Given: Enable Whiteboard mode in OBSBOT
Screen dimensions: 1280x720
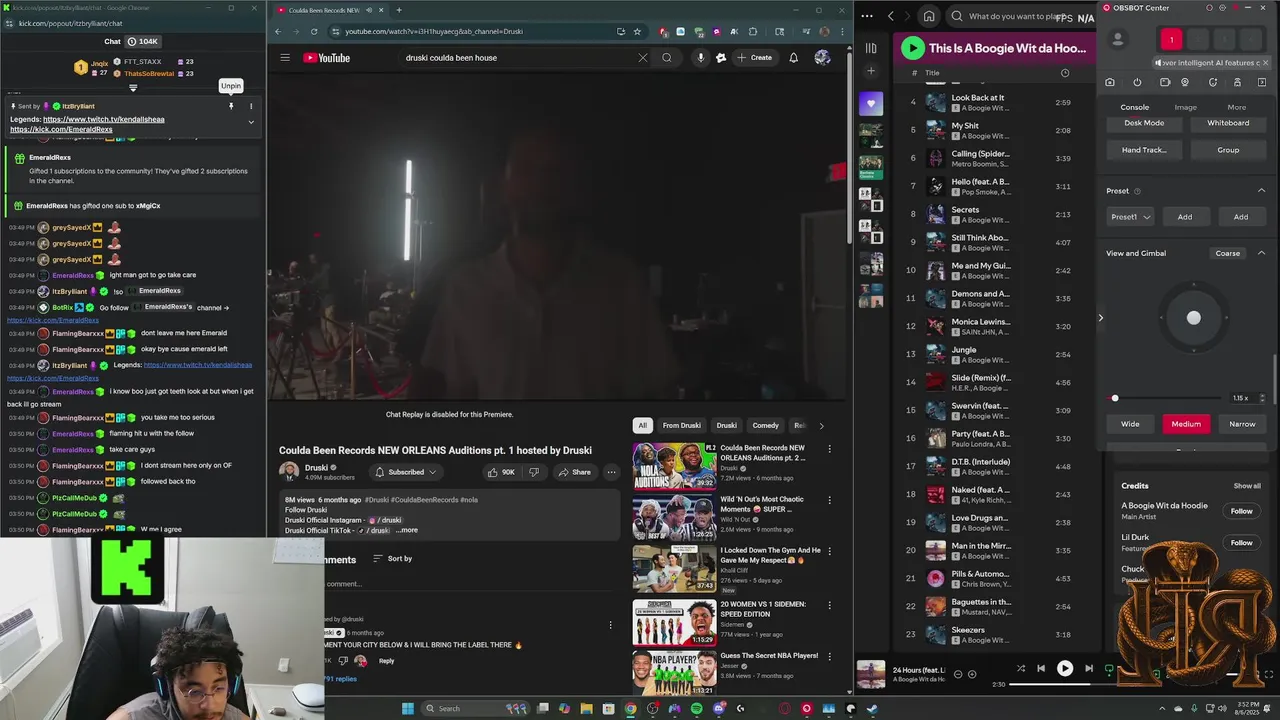Looking at the screenshot, I should click(x=1228, y=123).
